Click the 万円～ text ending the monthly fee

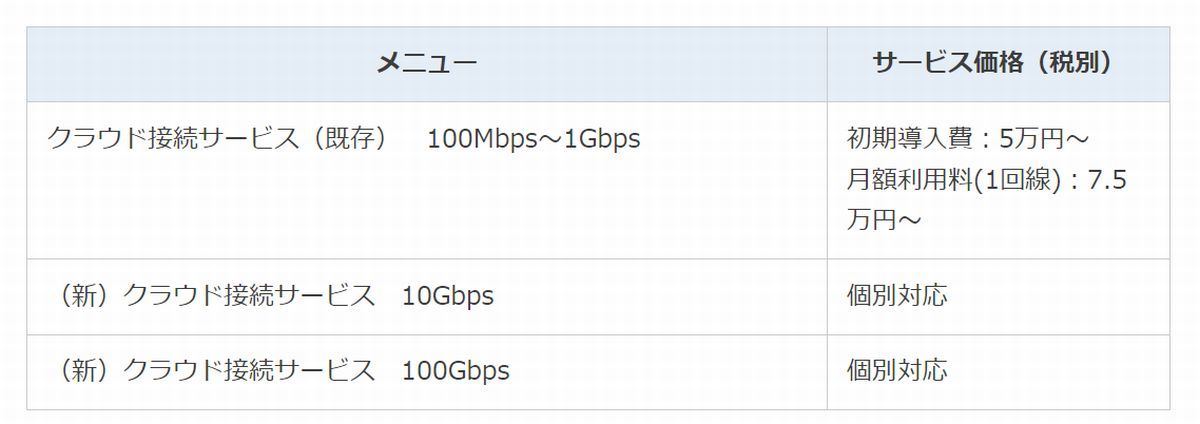pyautogui.click(x=883, y=220)
